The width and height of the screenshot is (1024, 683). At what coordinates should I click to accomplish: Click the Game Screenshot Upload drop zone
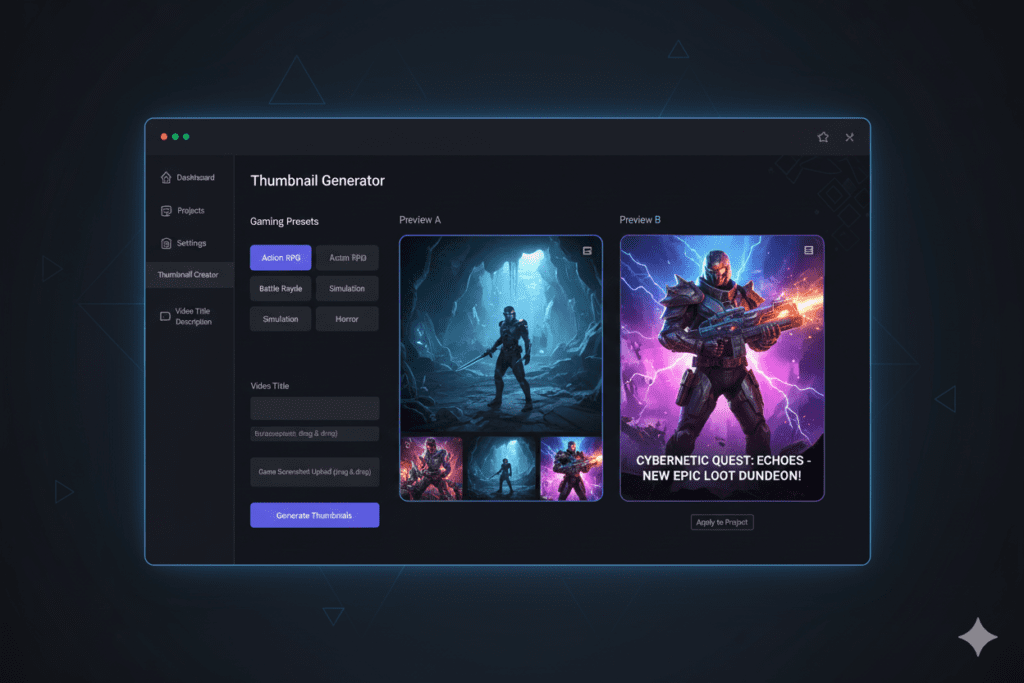tap(314, 471)
